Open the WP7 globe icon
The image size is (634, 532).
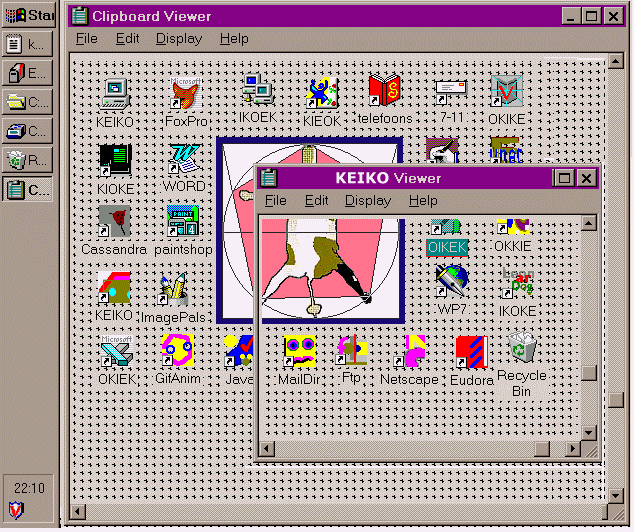pyautogui.click(x=451, y=281)
